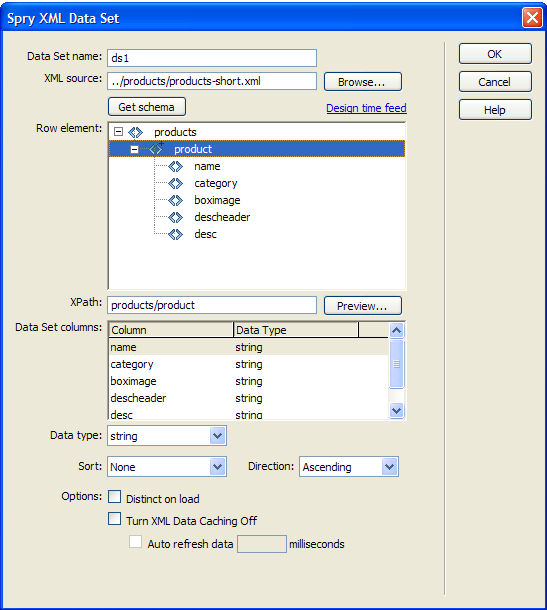547x610 pixels.
Task: Click the product repeating-node icon
Action: 156,149
